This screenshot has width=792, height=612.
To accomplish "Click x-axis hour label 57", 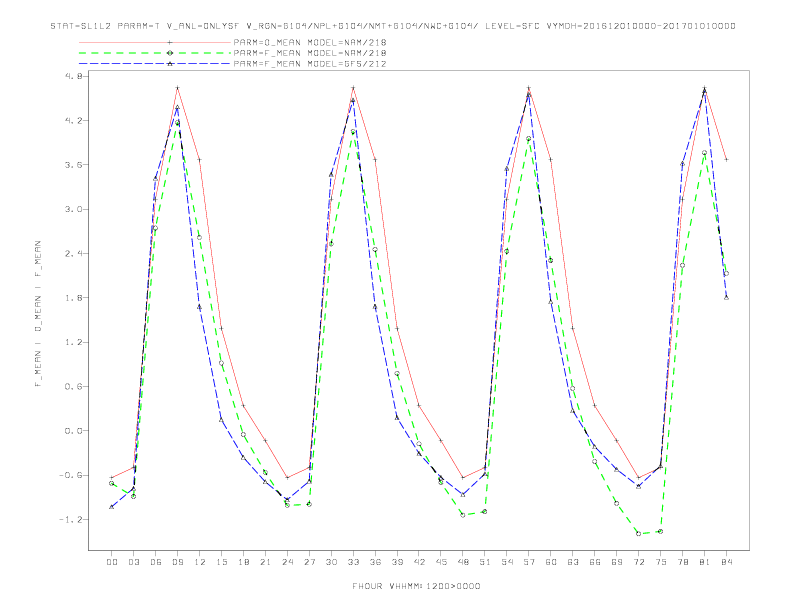I will click(x=529, y=562).
